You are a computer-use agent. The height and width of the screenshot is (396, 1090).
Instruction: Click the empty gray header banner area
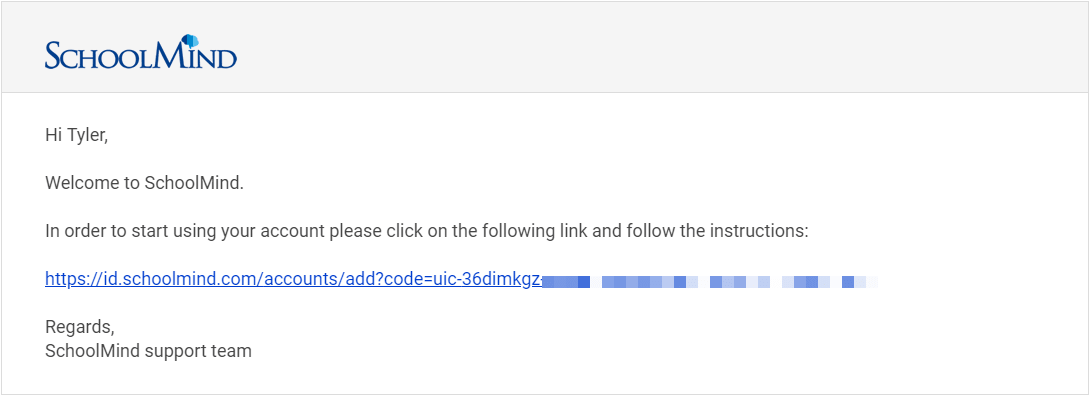tap(660, 47)
